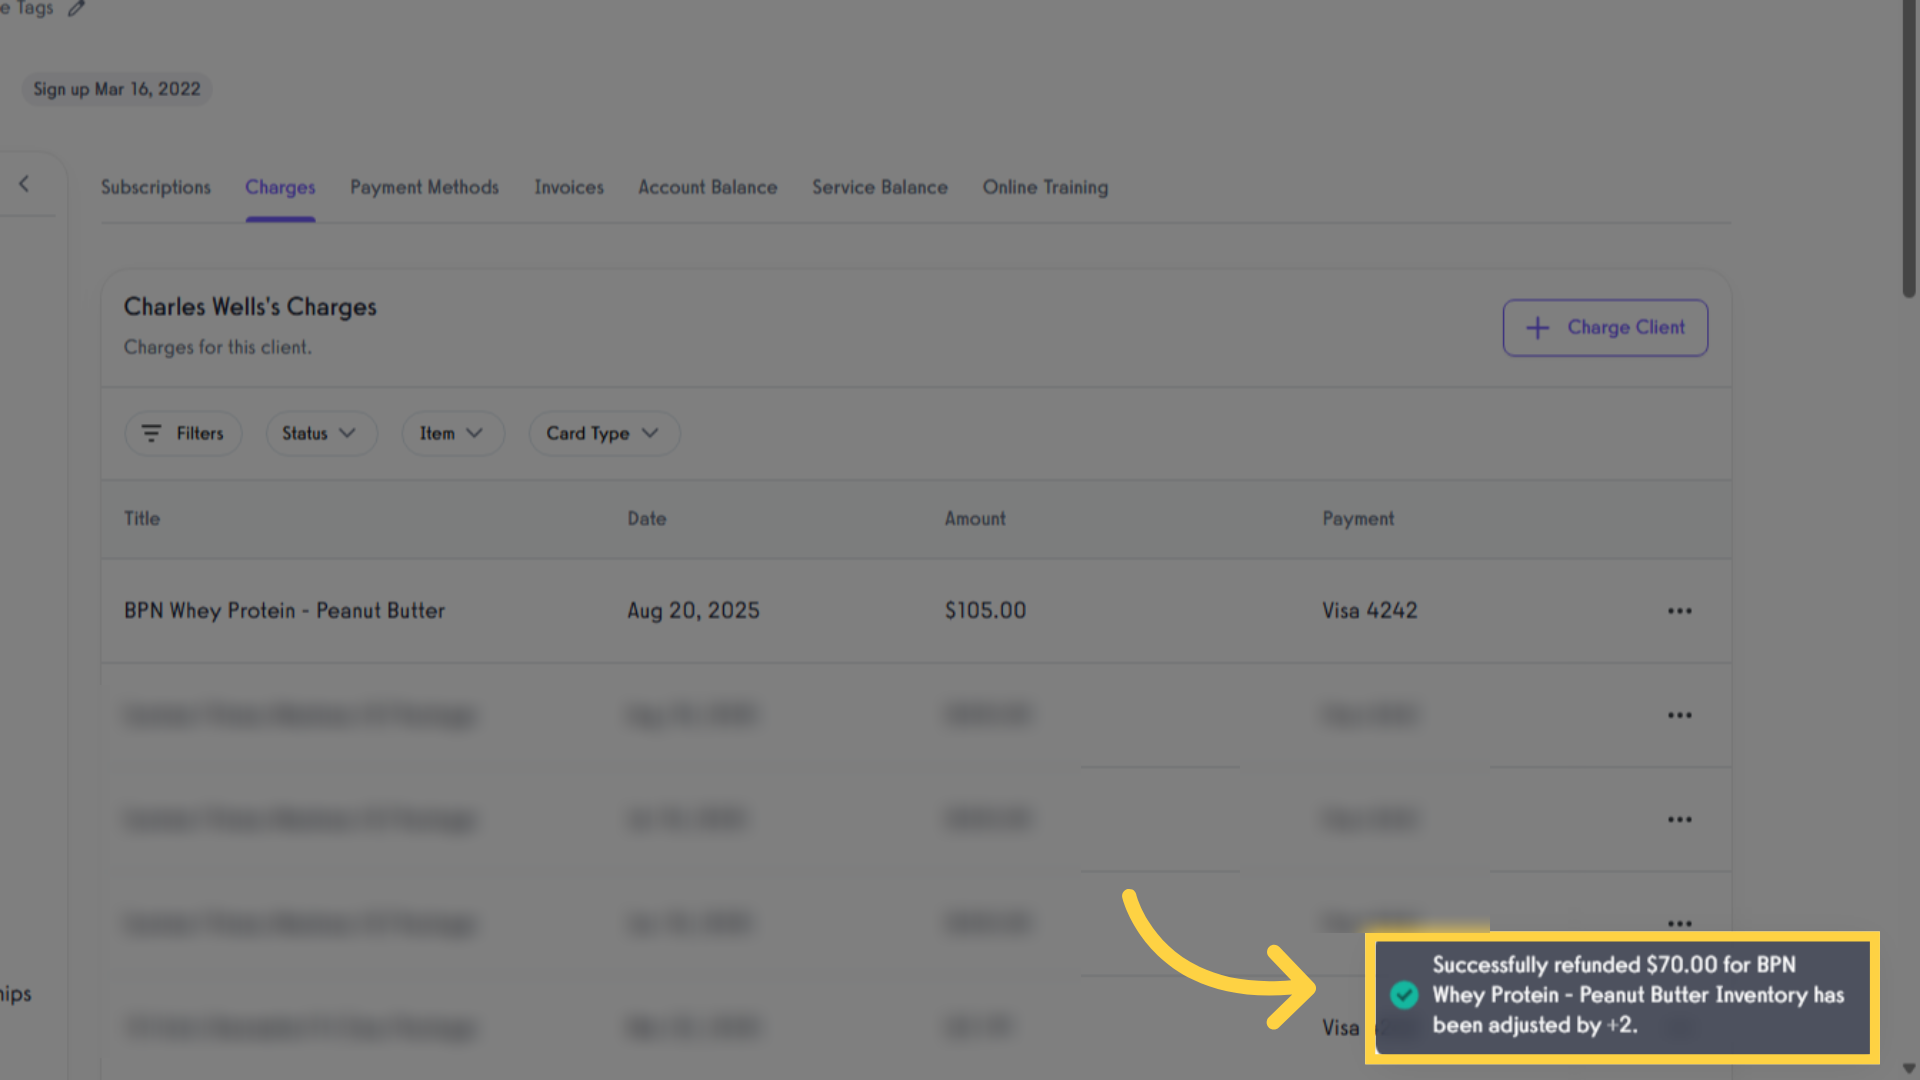Click the scrollbar down arrow
Image resolution: width=1920 pixels, height=1080 pixels.
(x=1909, y=1069)
